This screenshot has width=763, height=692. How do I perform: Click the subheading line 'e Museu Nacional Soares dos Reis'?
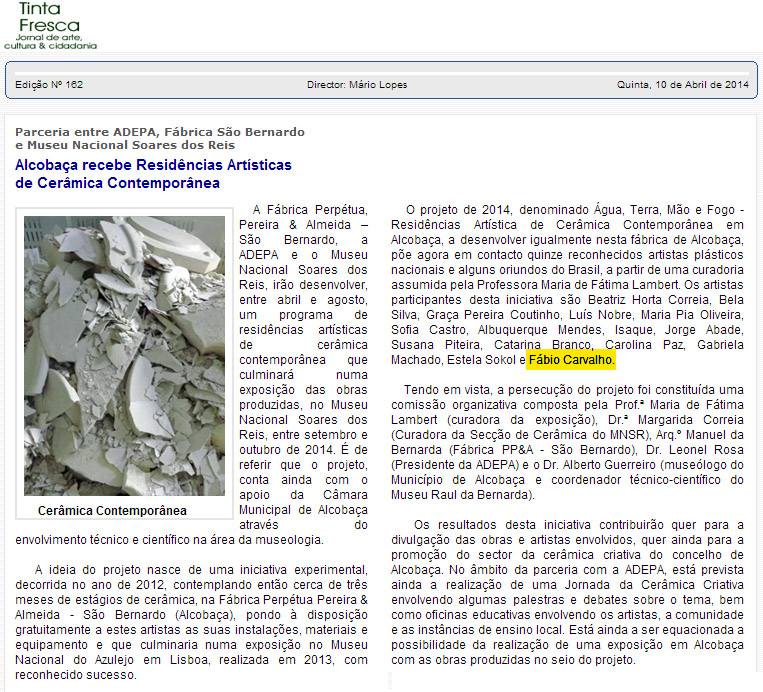tap(125, 145)
